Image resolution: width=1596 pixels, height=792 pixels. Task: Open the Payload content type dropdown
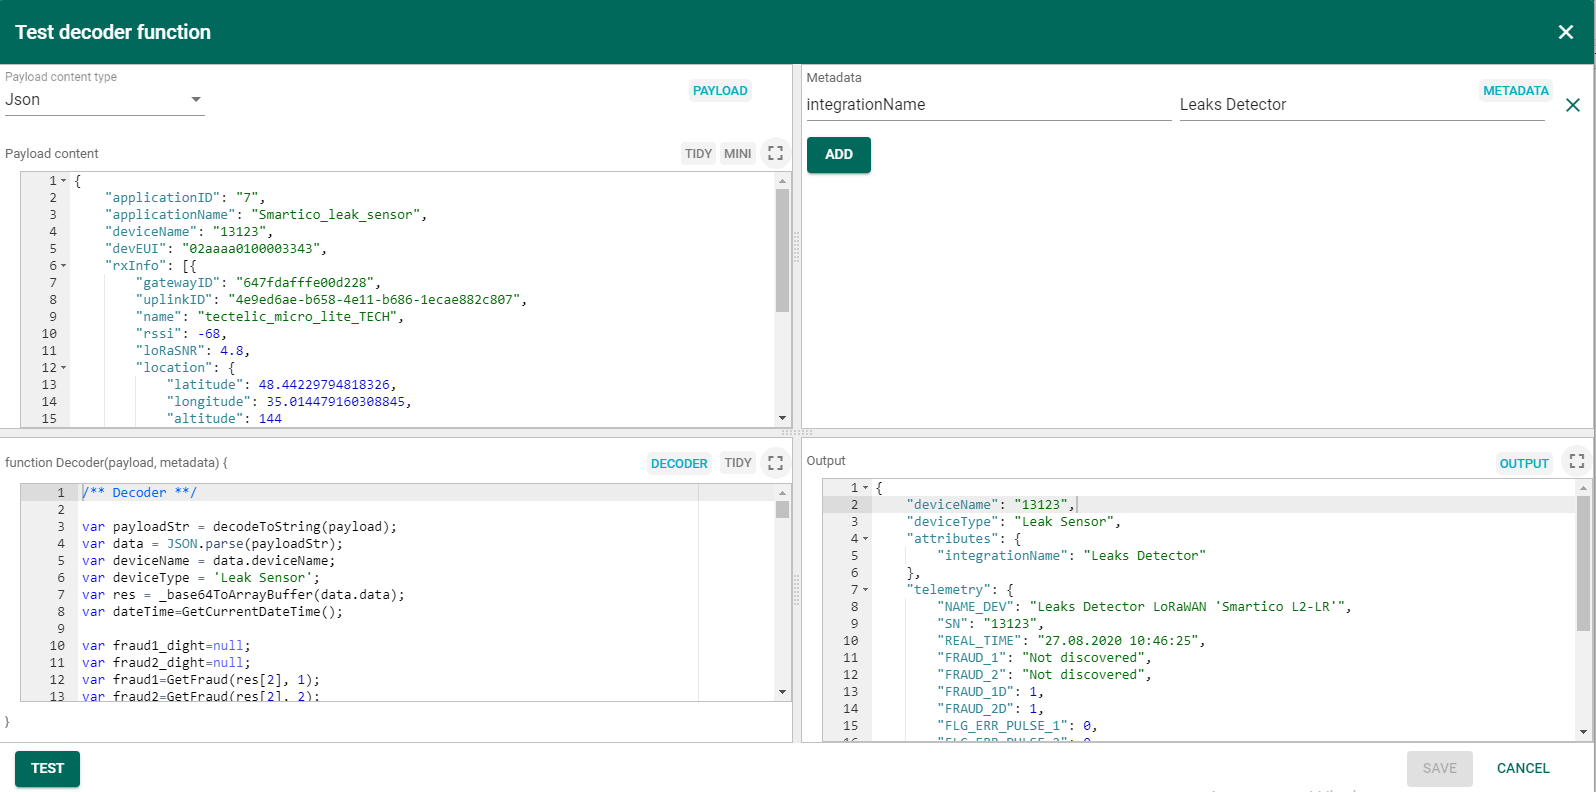[104, 100]
